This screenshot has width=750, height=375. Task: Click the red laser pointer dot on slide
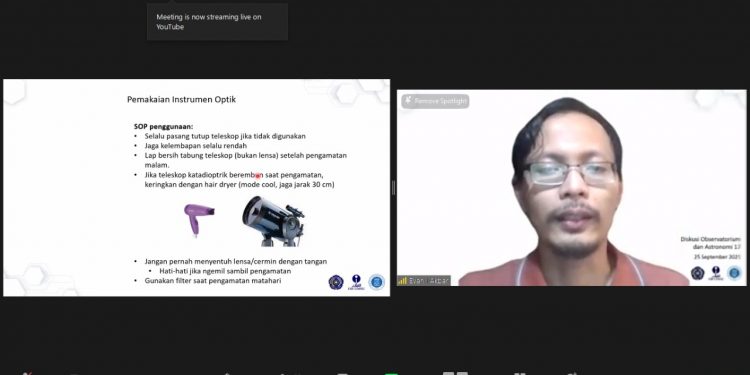[x=257, y=176]
